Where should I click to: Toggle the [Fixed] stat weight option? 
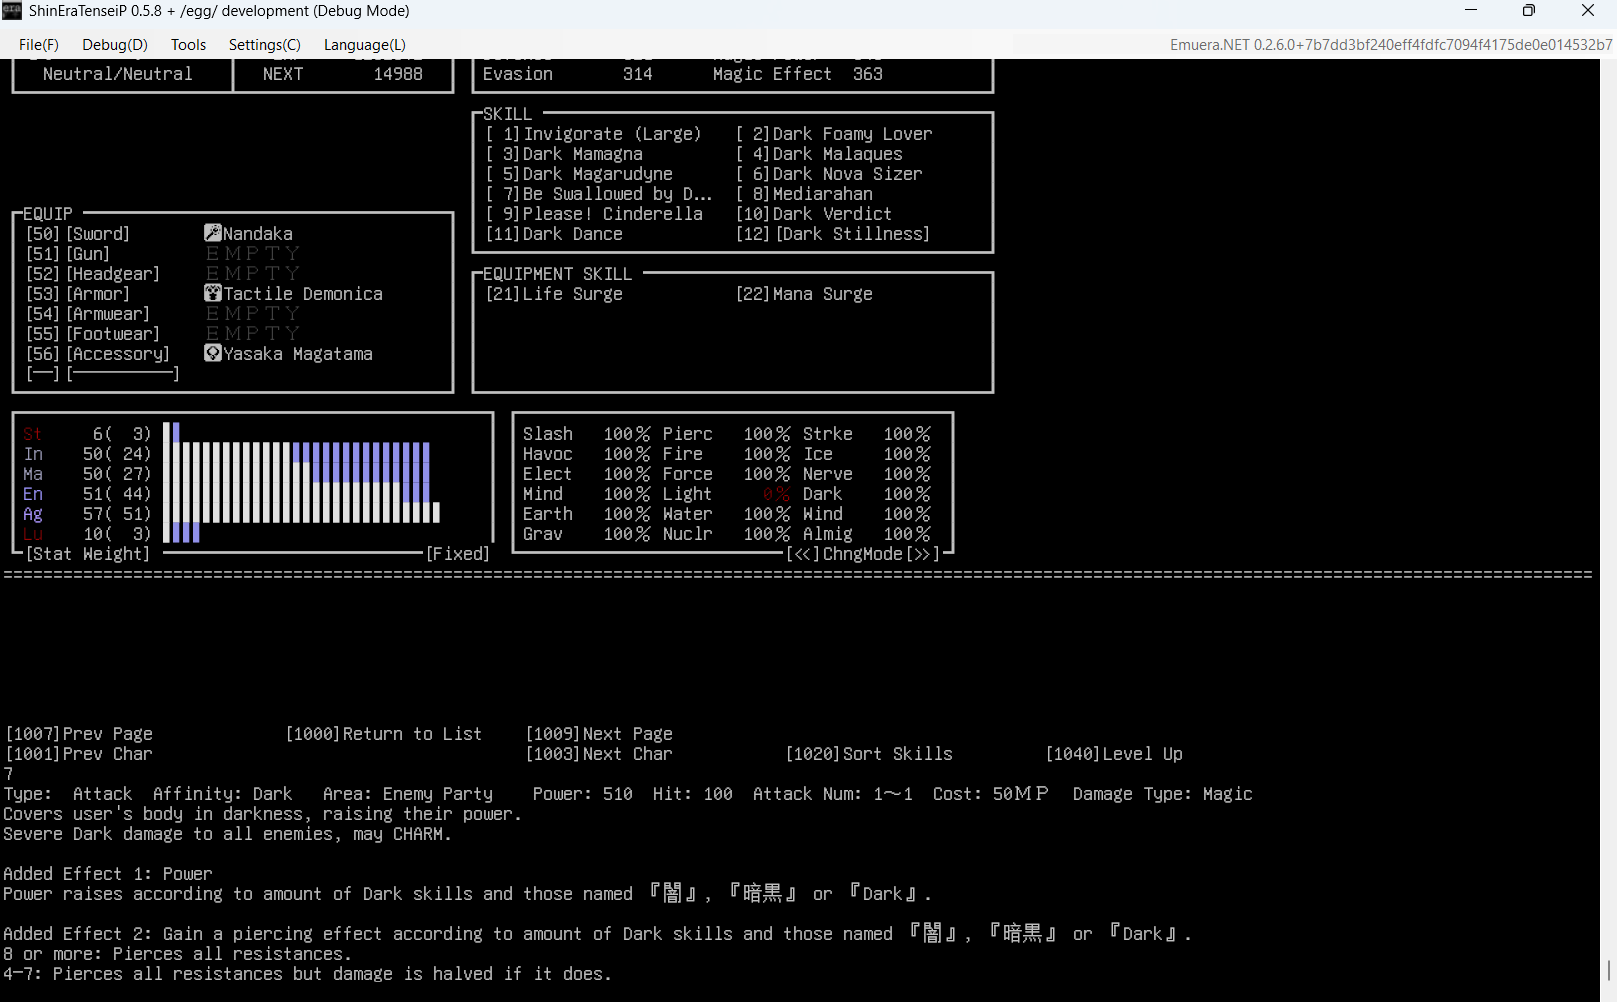[458, 554]
